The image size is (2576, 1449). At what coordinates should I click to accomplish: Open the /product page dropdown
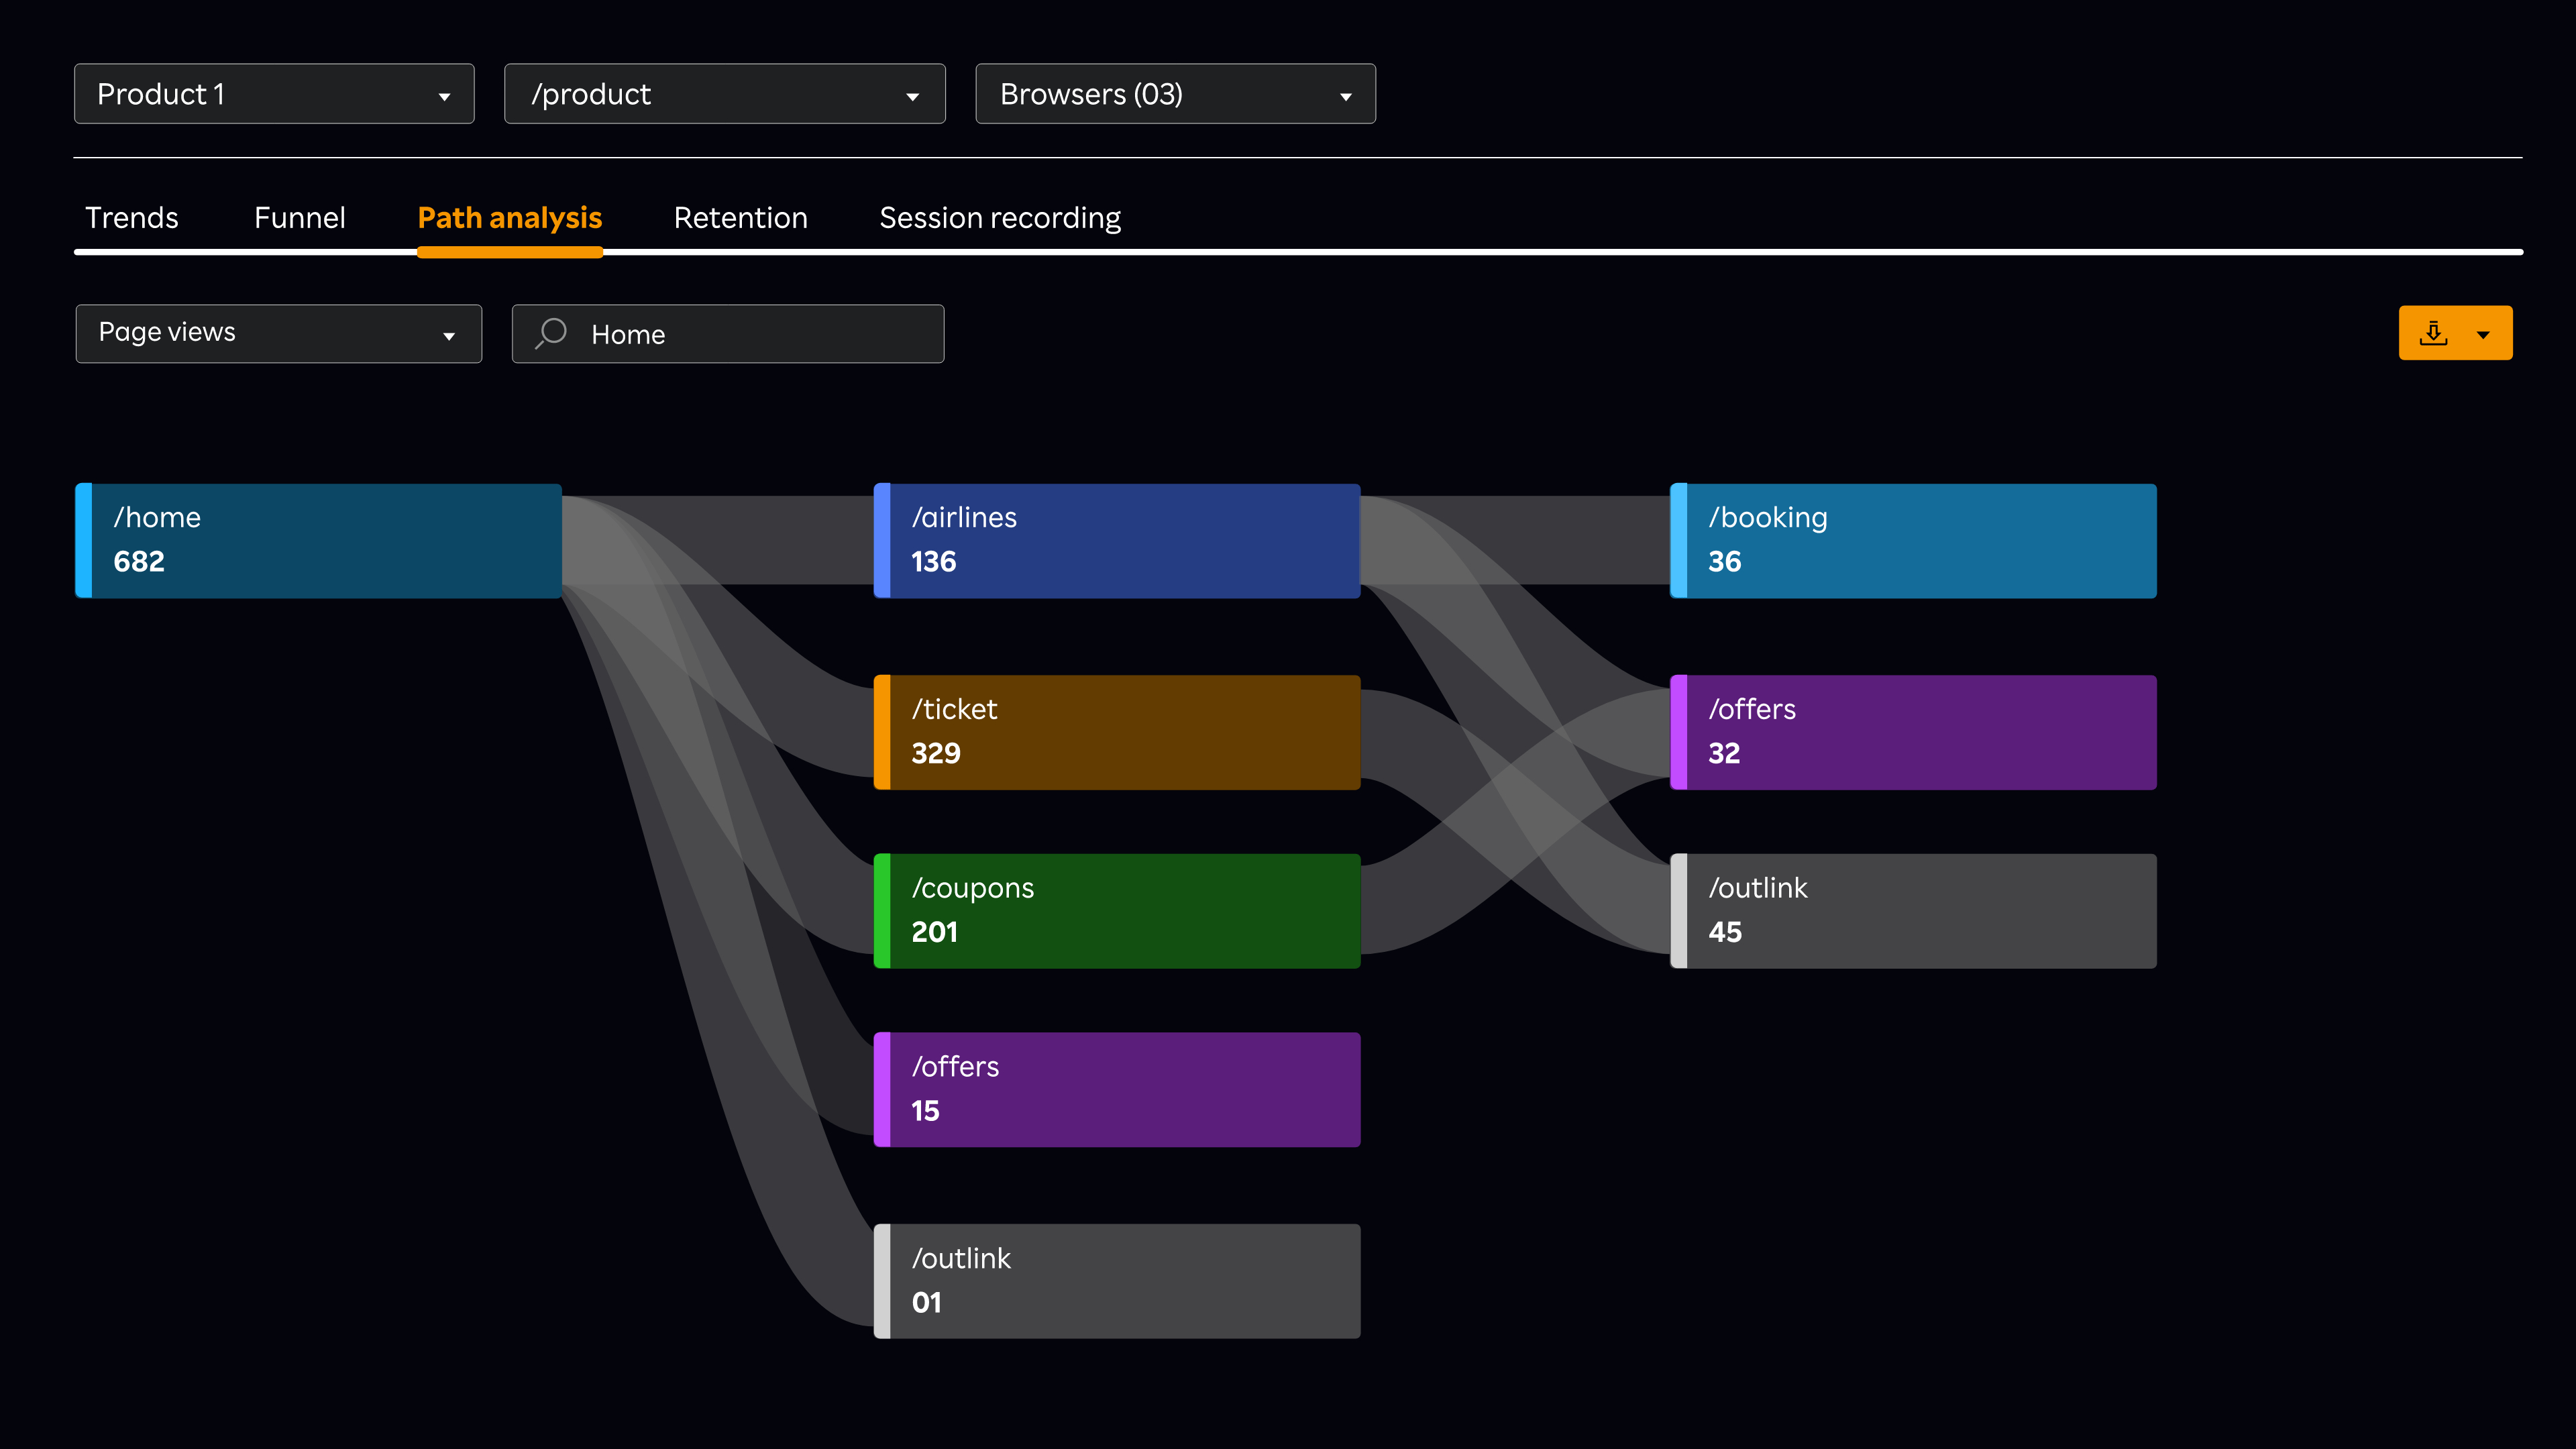(724, 94)
